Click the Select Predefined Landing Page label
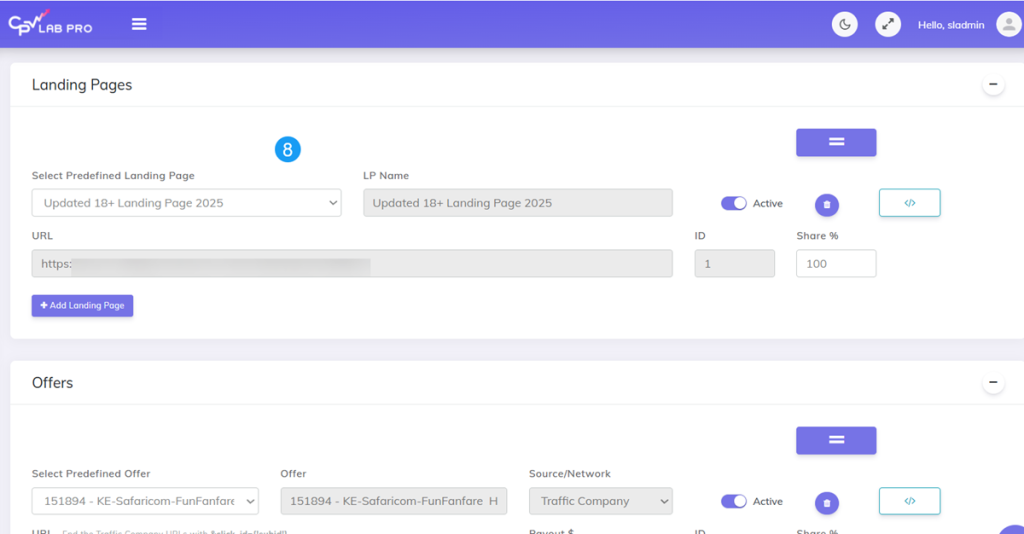This screenshot has width=1024, height=534. pos(113,176)
